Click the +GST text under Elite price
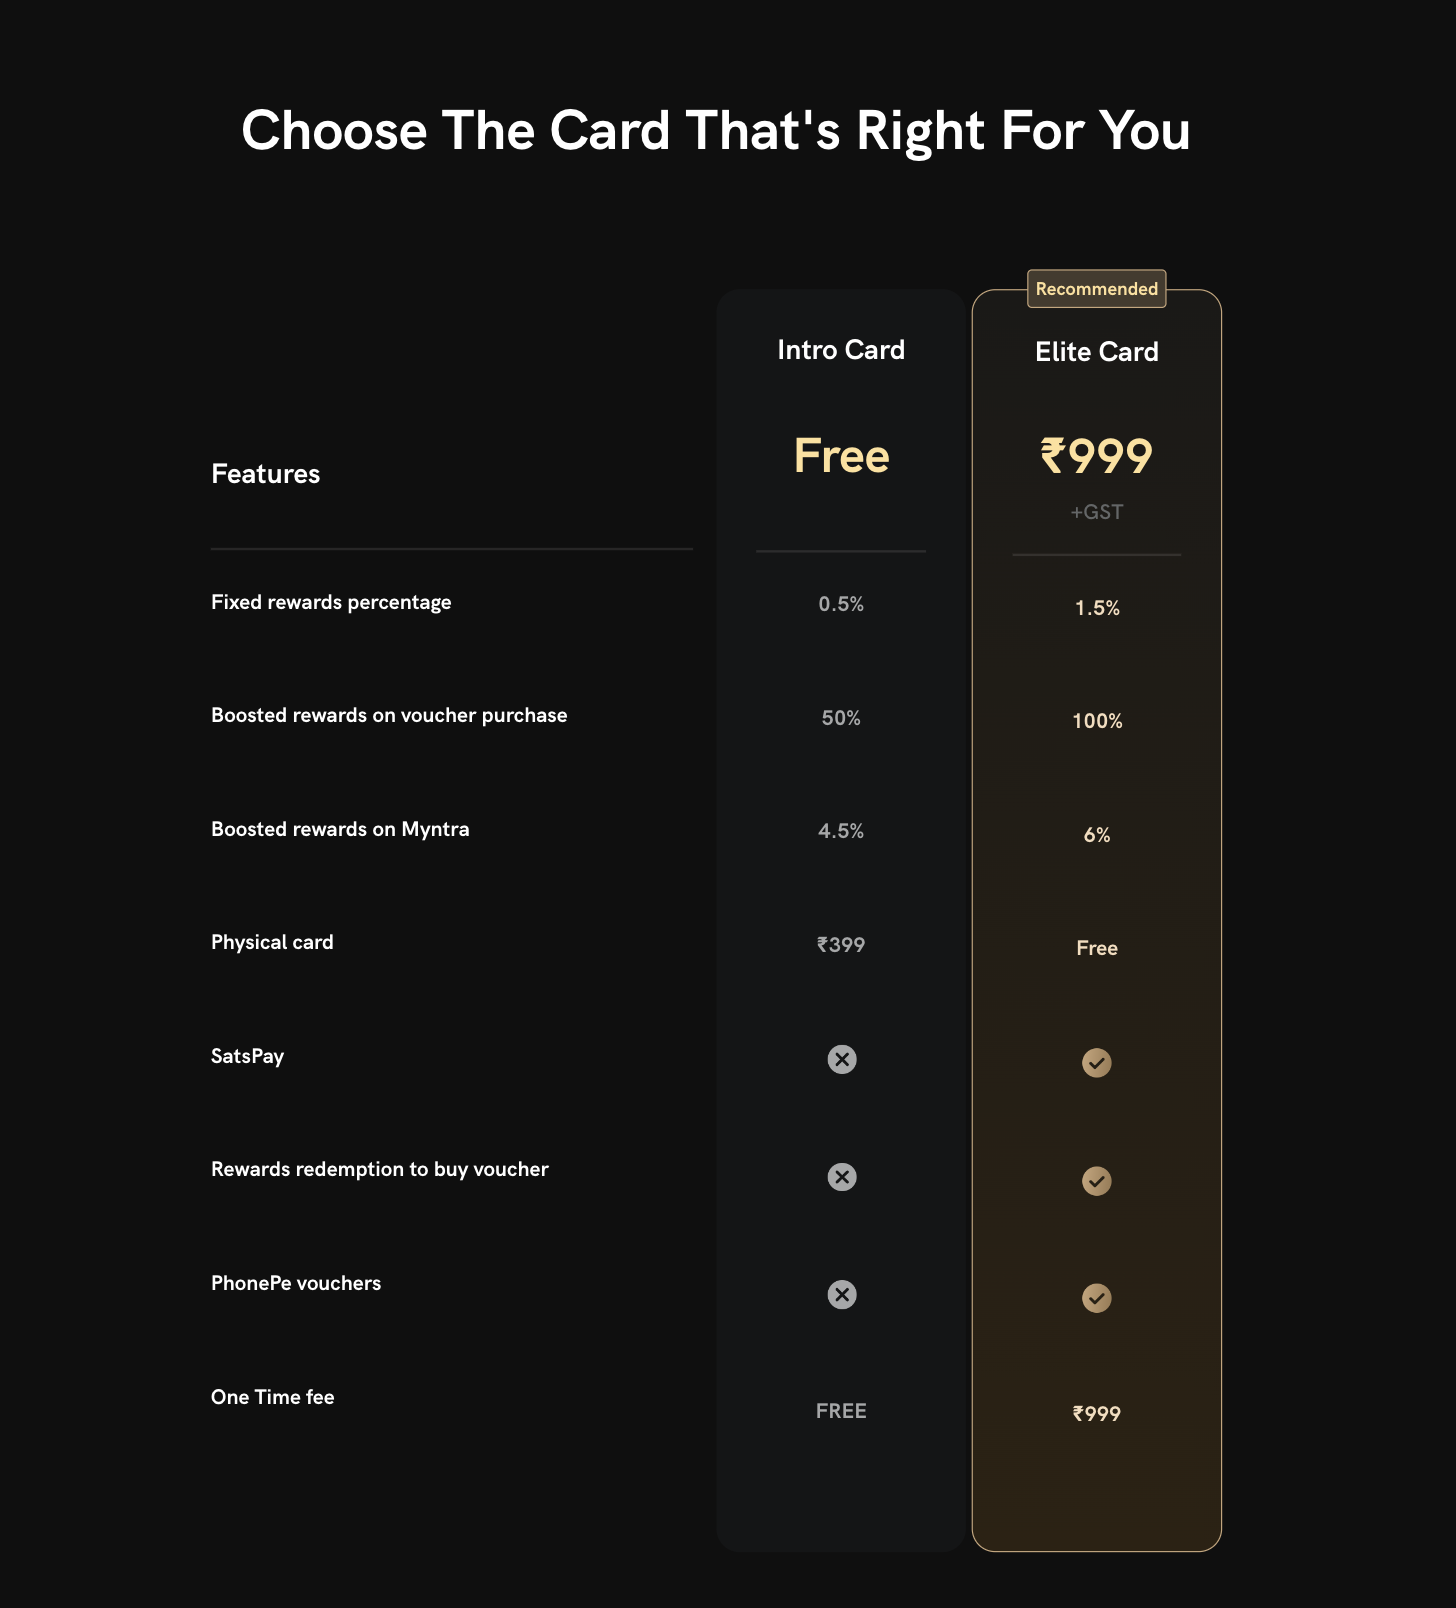This screenshot has height=1608, width=1456. click(1097, 512)
